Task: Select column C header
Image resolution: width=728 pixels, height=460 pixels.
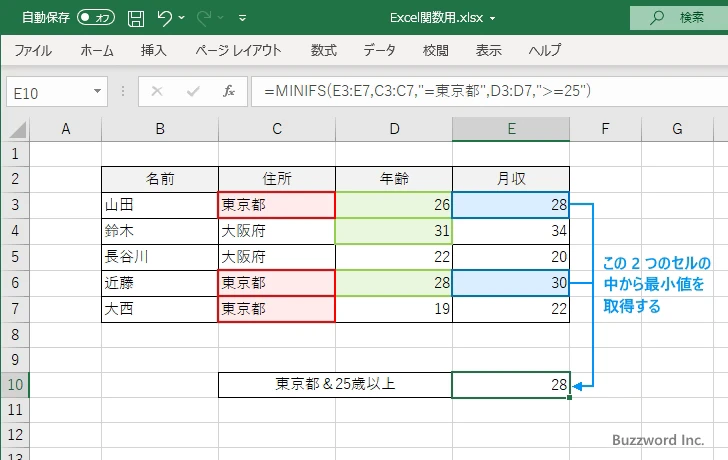Action: click(x=277, y=129)
